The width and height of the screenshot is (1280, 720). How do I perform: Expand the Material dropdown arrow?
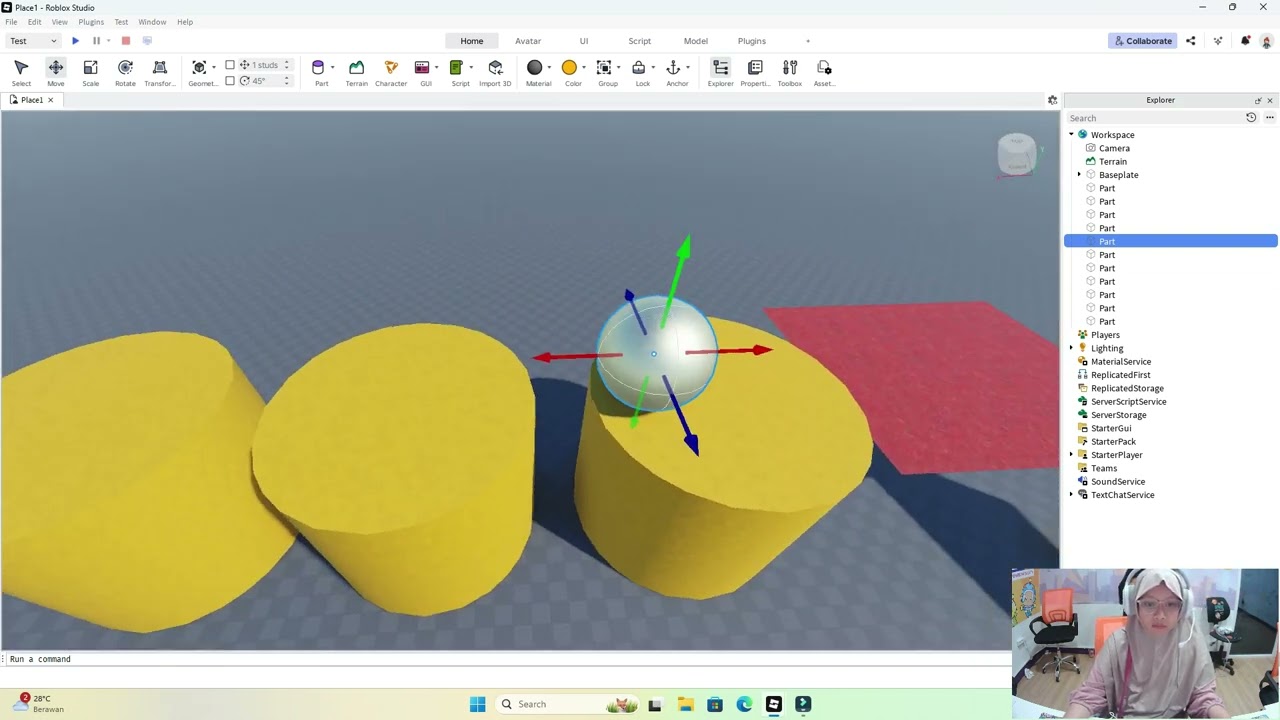[549, 68]
